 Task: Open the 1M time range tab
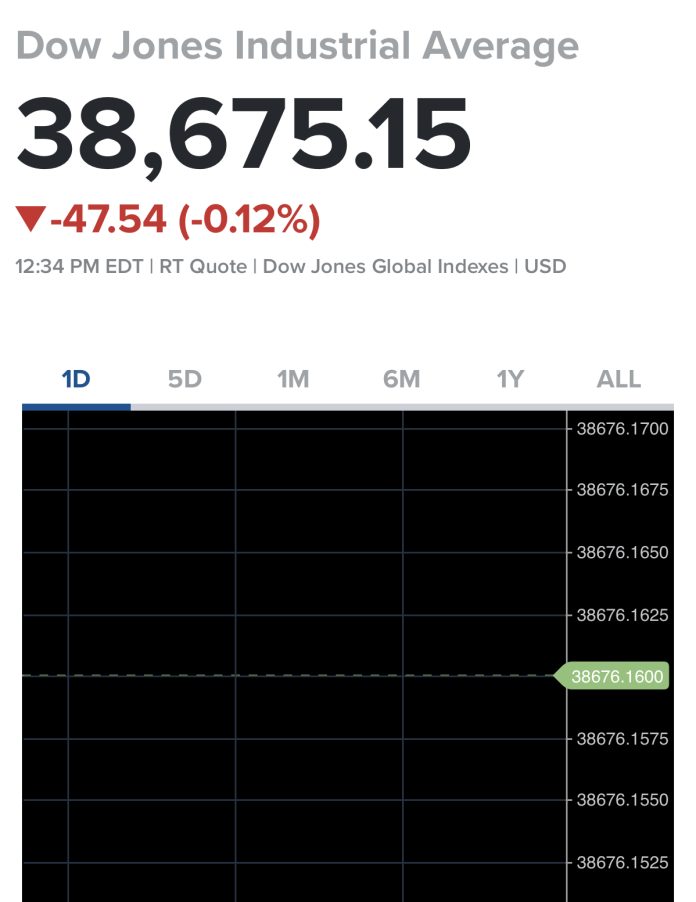[293, 380]
